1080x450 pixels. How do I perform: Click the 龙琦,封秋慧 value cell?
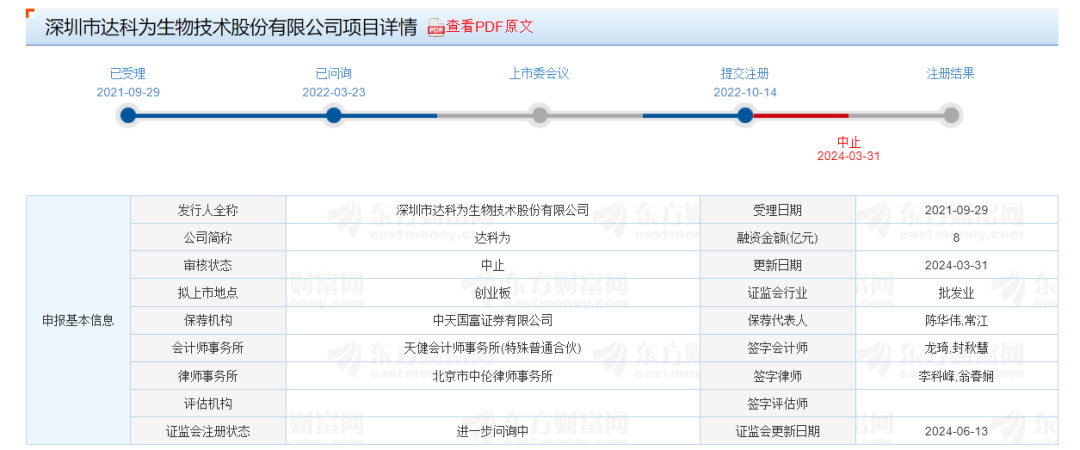[x=957, y=348]
